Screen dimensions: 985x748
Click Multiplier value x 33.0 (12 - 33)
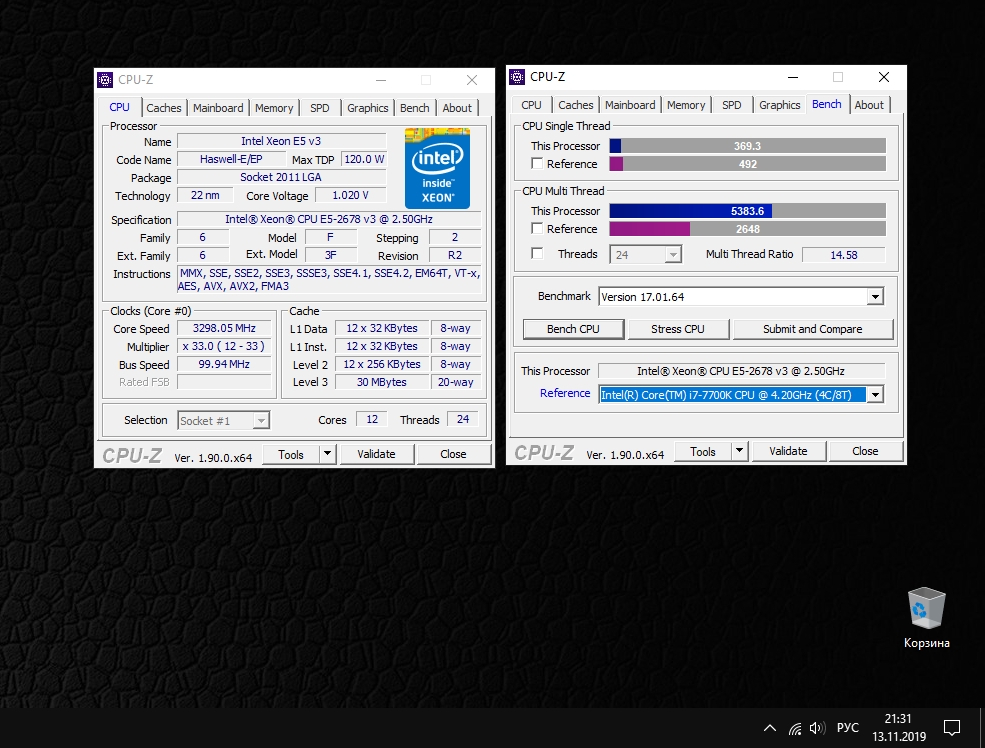coord(224,346)
